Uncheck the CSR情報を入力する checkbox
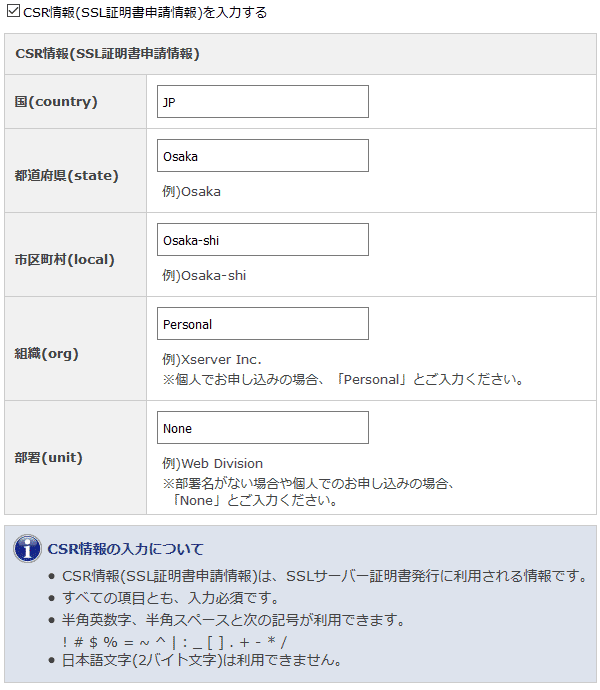Screen dimensions: 600x690 [x=13, y=11]
